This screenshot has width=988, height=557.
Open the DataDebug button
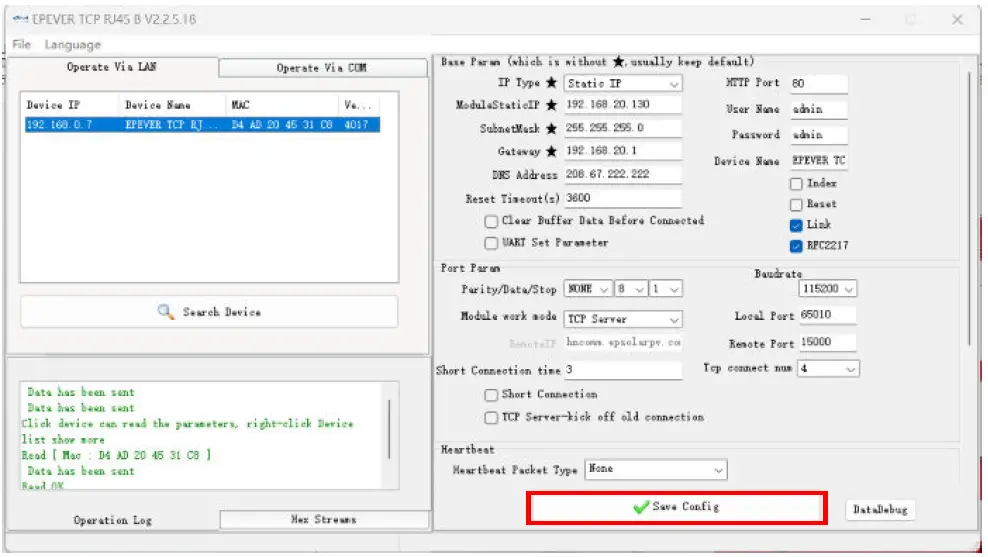coord(880,509)
